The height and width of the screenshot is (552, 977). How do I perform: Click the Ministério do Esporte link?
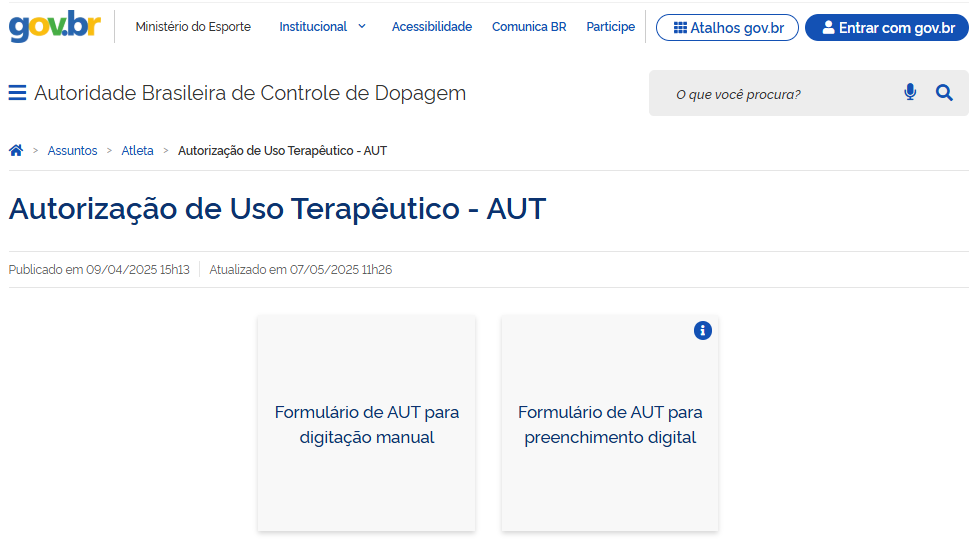click(x=193, y=27)
